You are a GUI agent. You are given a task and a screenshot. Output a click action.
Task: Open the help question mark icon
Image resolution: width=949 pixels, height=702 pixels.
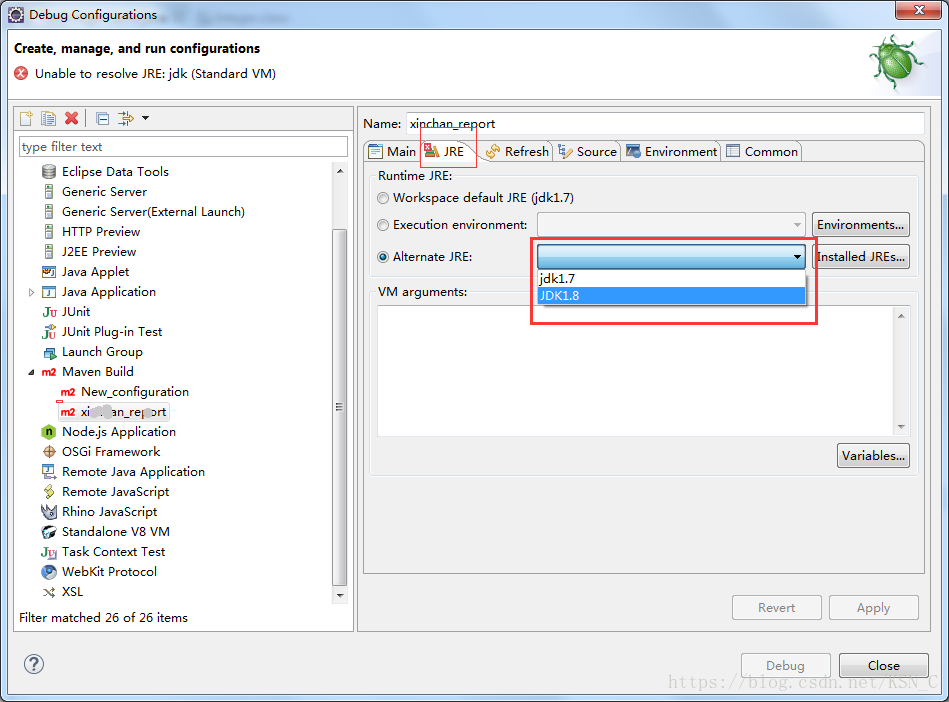[34, 664]
